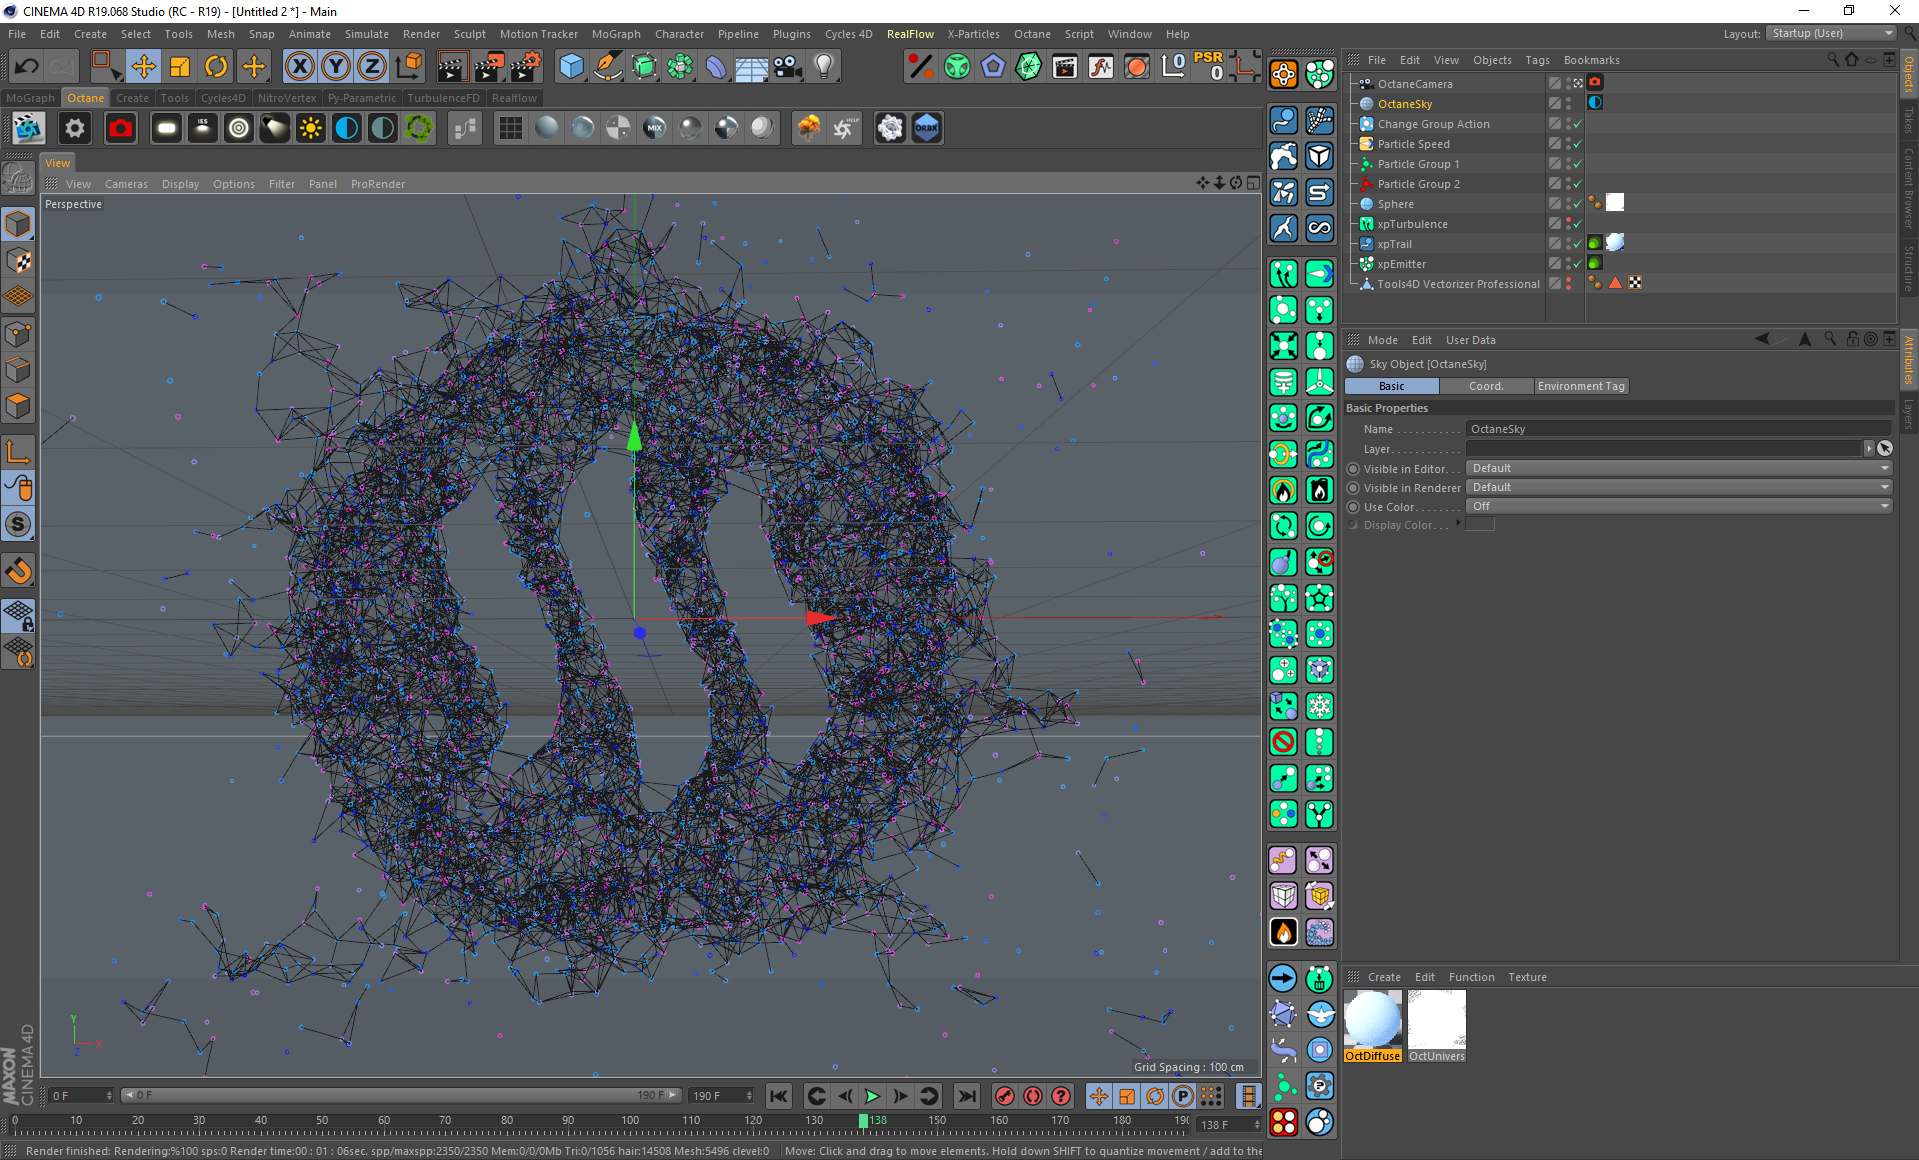Click Name field containing OctaneSky
The height and width of the screenshot is (1160, 1919).
1679,429
